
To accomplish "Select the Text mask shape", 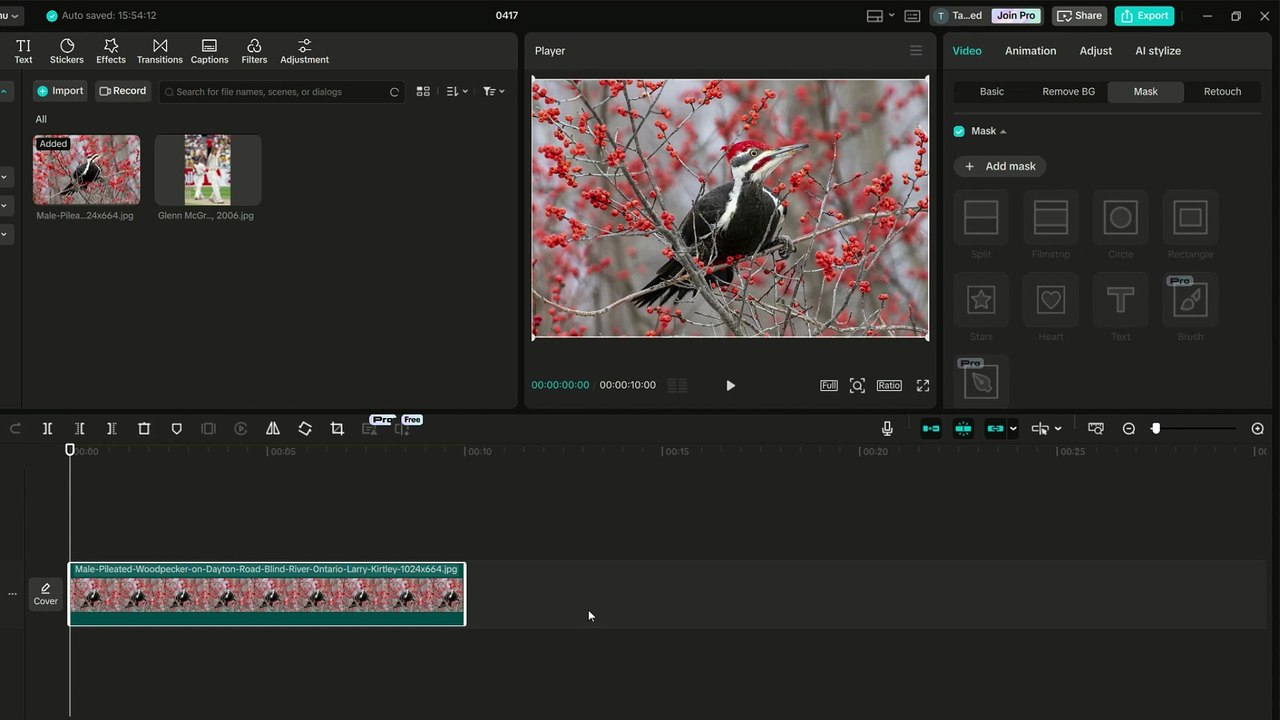I will 1121,307.
